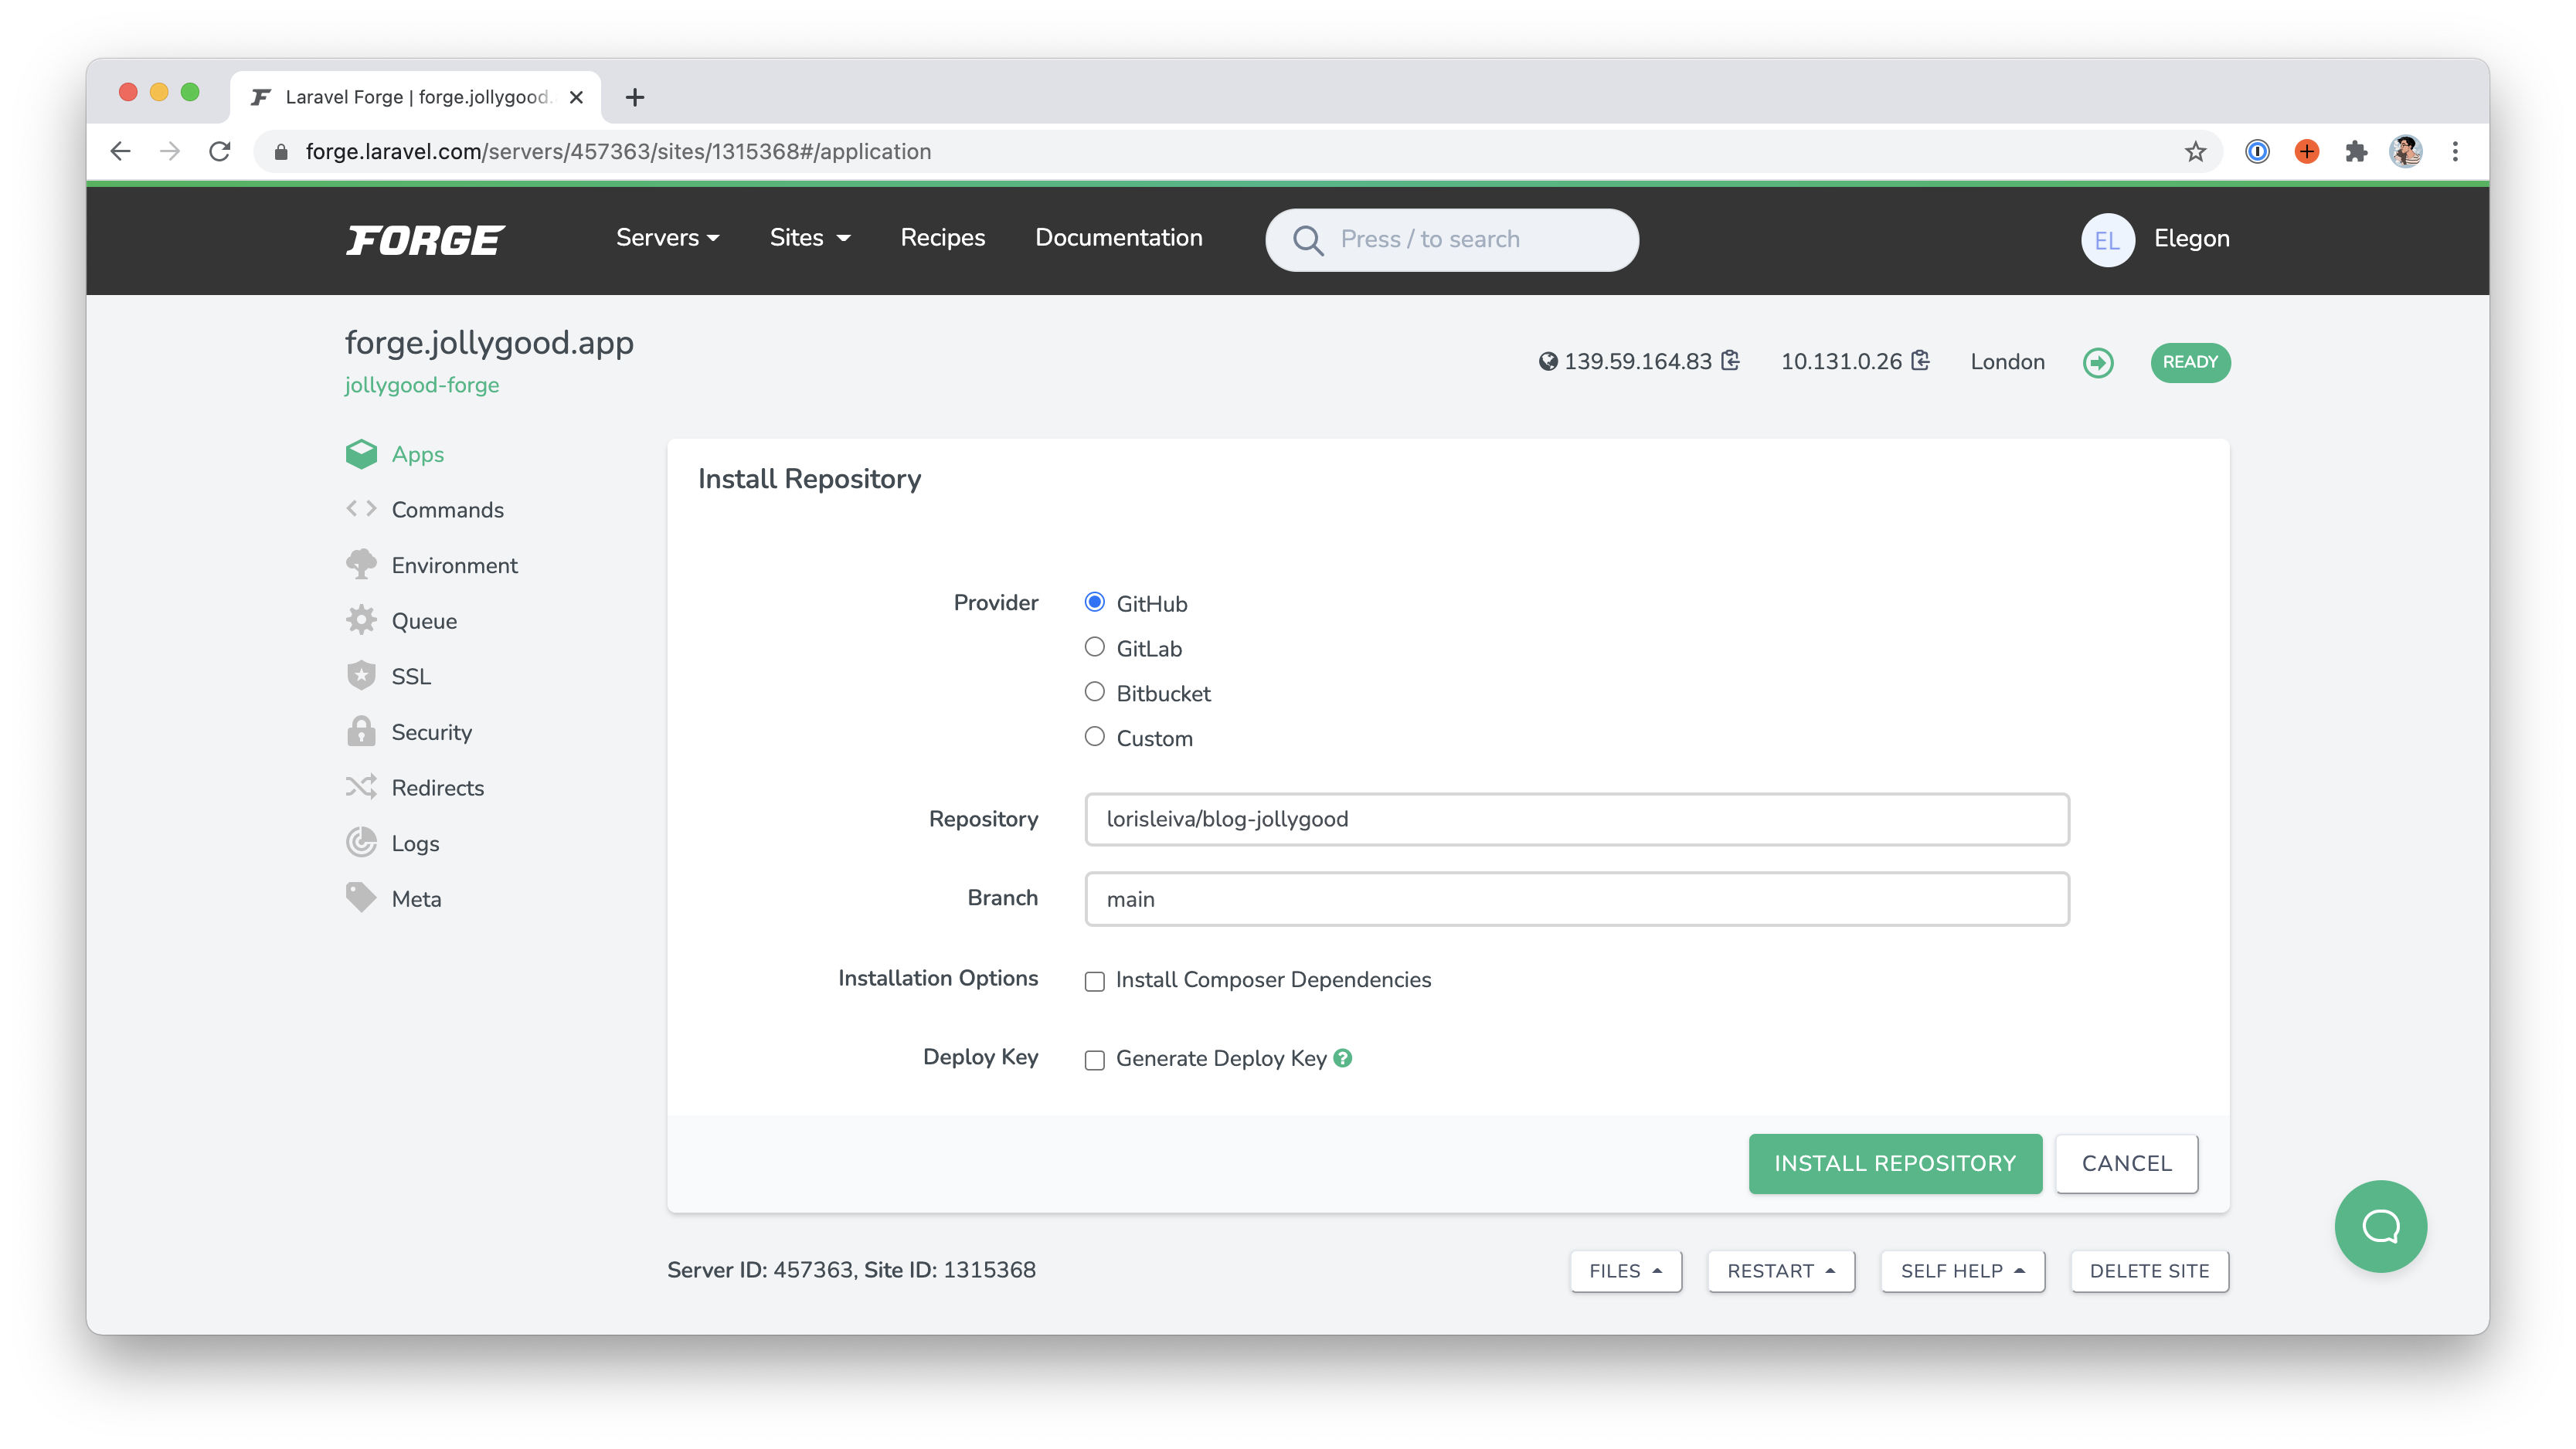Click the READY status badge

2190,362
